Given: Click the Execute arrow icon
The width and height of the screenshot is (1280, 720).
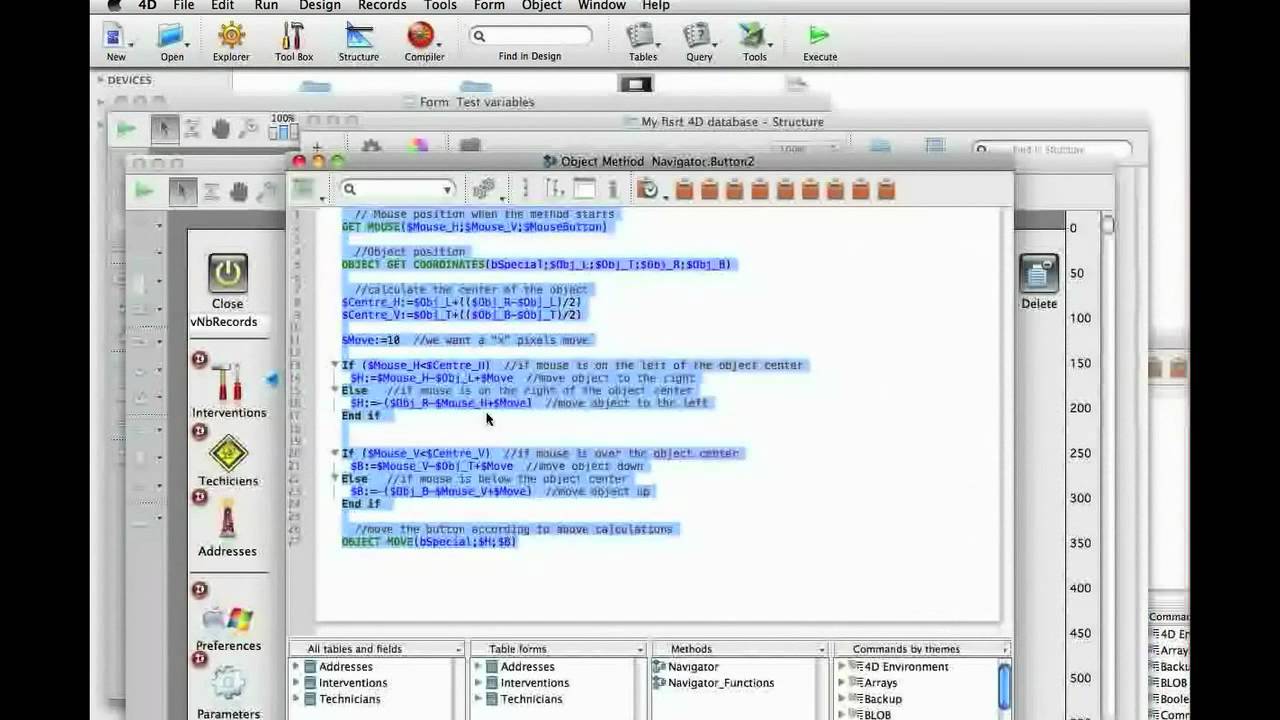Looking at the screenshot, I should click(819, 36).
